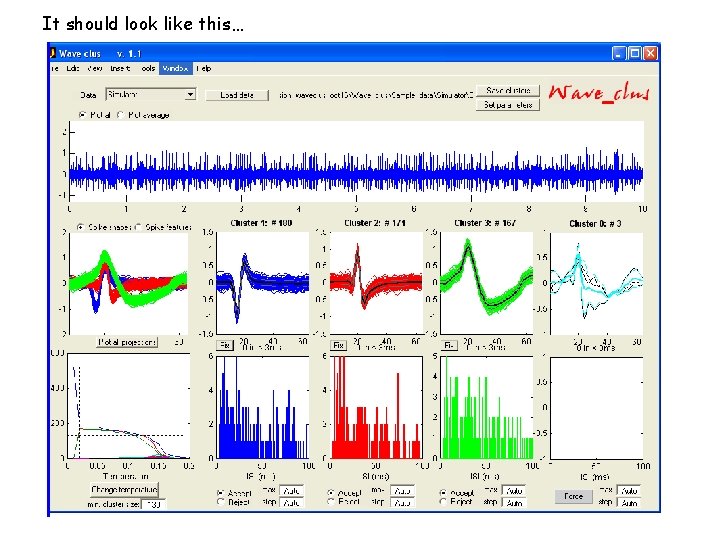The width and height of the screenshot is (720, 540).
Task: Click the Fix button under Cluster 2
Action: (338, 345)
